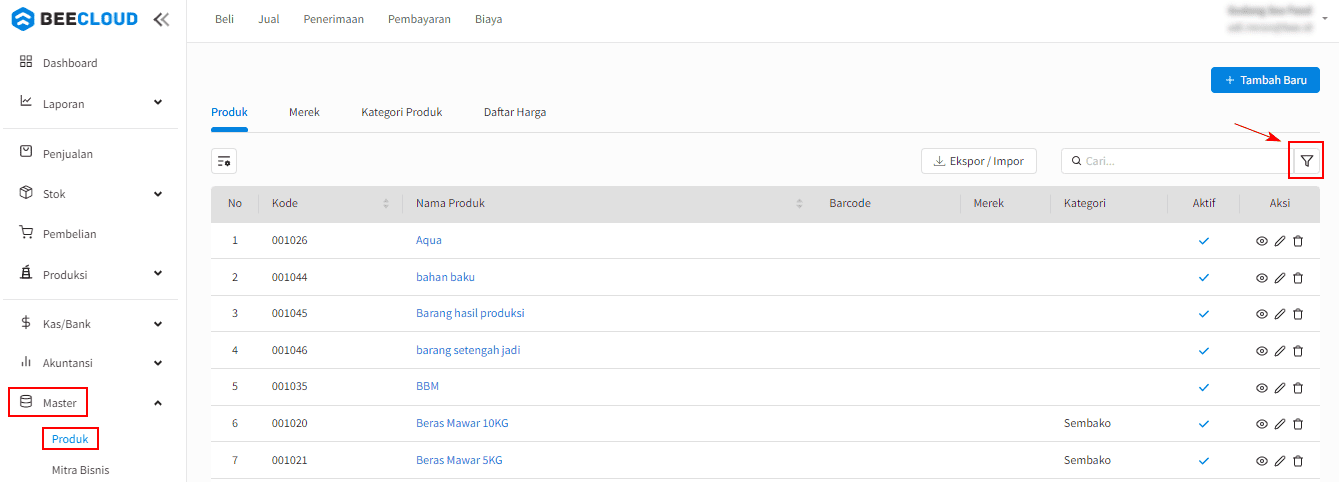
Task: Edit Barang hasil produksi pencil icon
Action: 1280,314
